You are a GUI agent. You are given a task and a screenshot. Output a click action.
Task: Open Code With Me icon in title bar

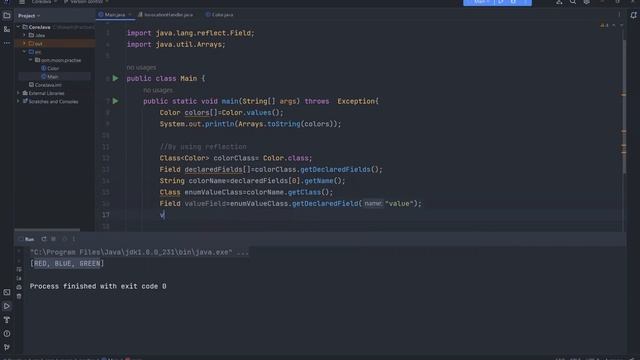point(559,2)
